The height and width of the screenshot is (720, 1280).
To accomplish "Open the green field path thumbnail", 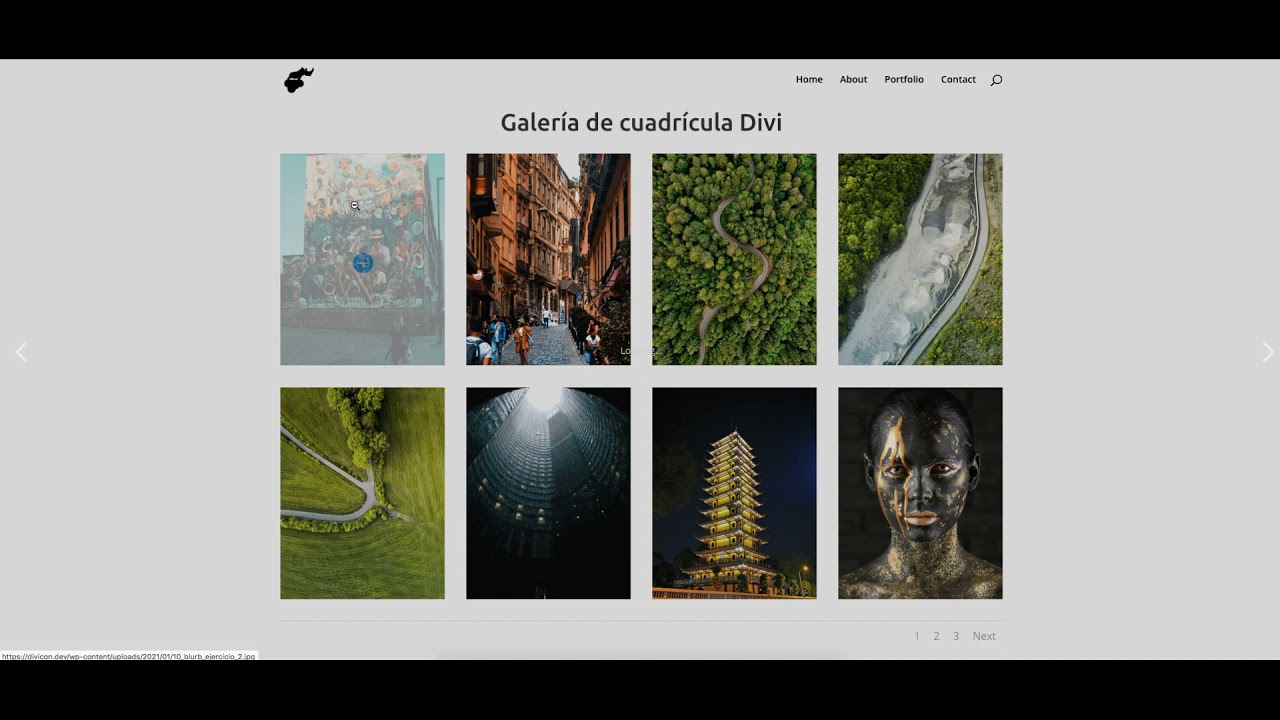I will (x=362, y=493).
